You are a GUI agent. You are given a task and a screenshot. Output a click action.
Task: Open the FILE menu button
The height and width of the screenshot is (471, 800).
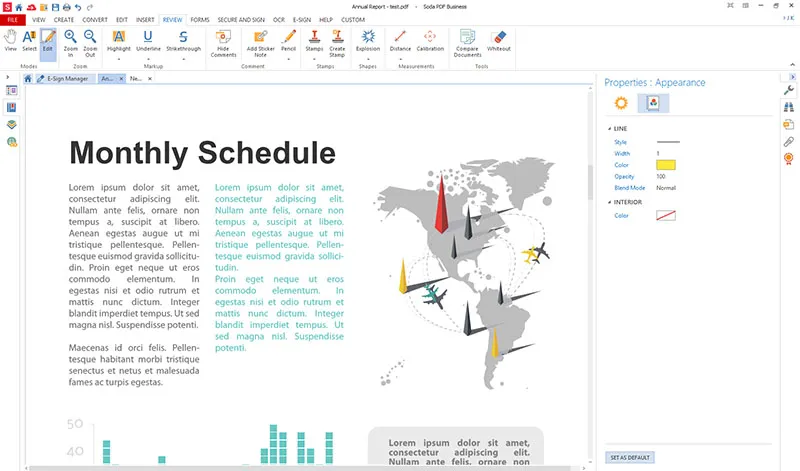[x=13, y=19]
